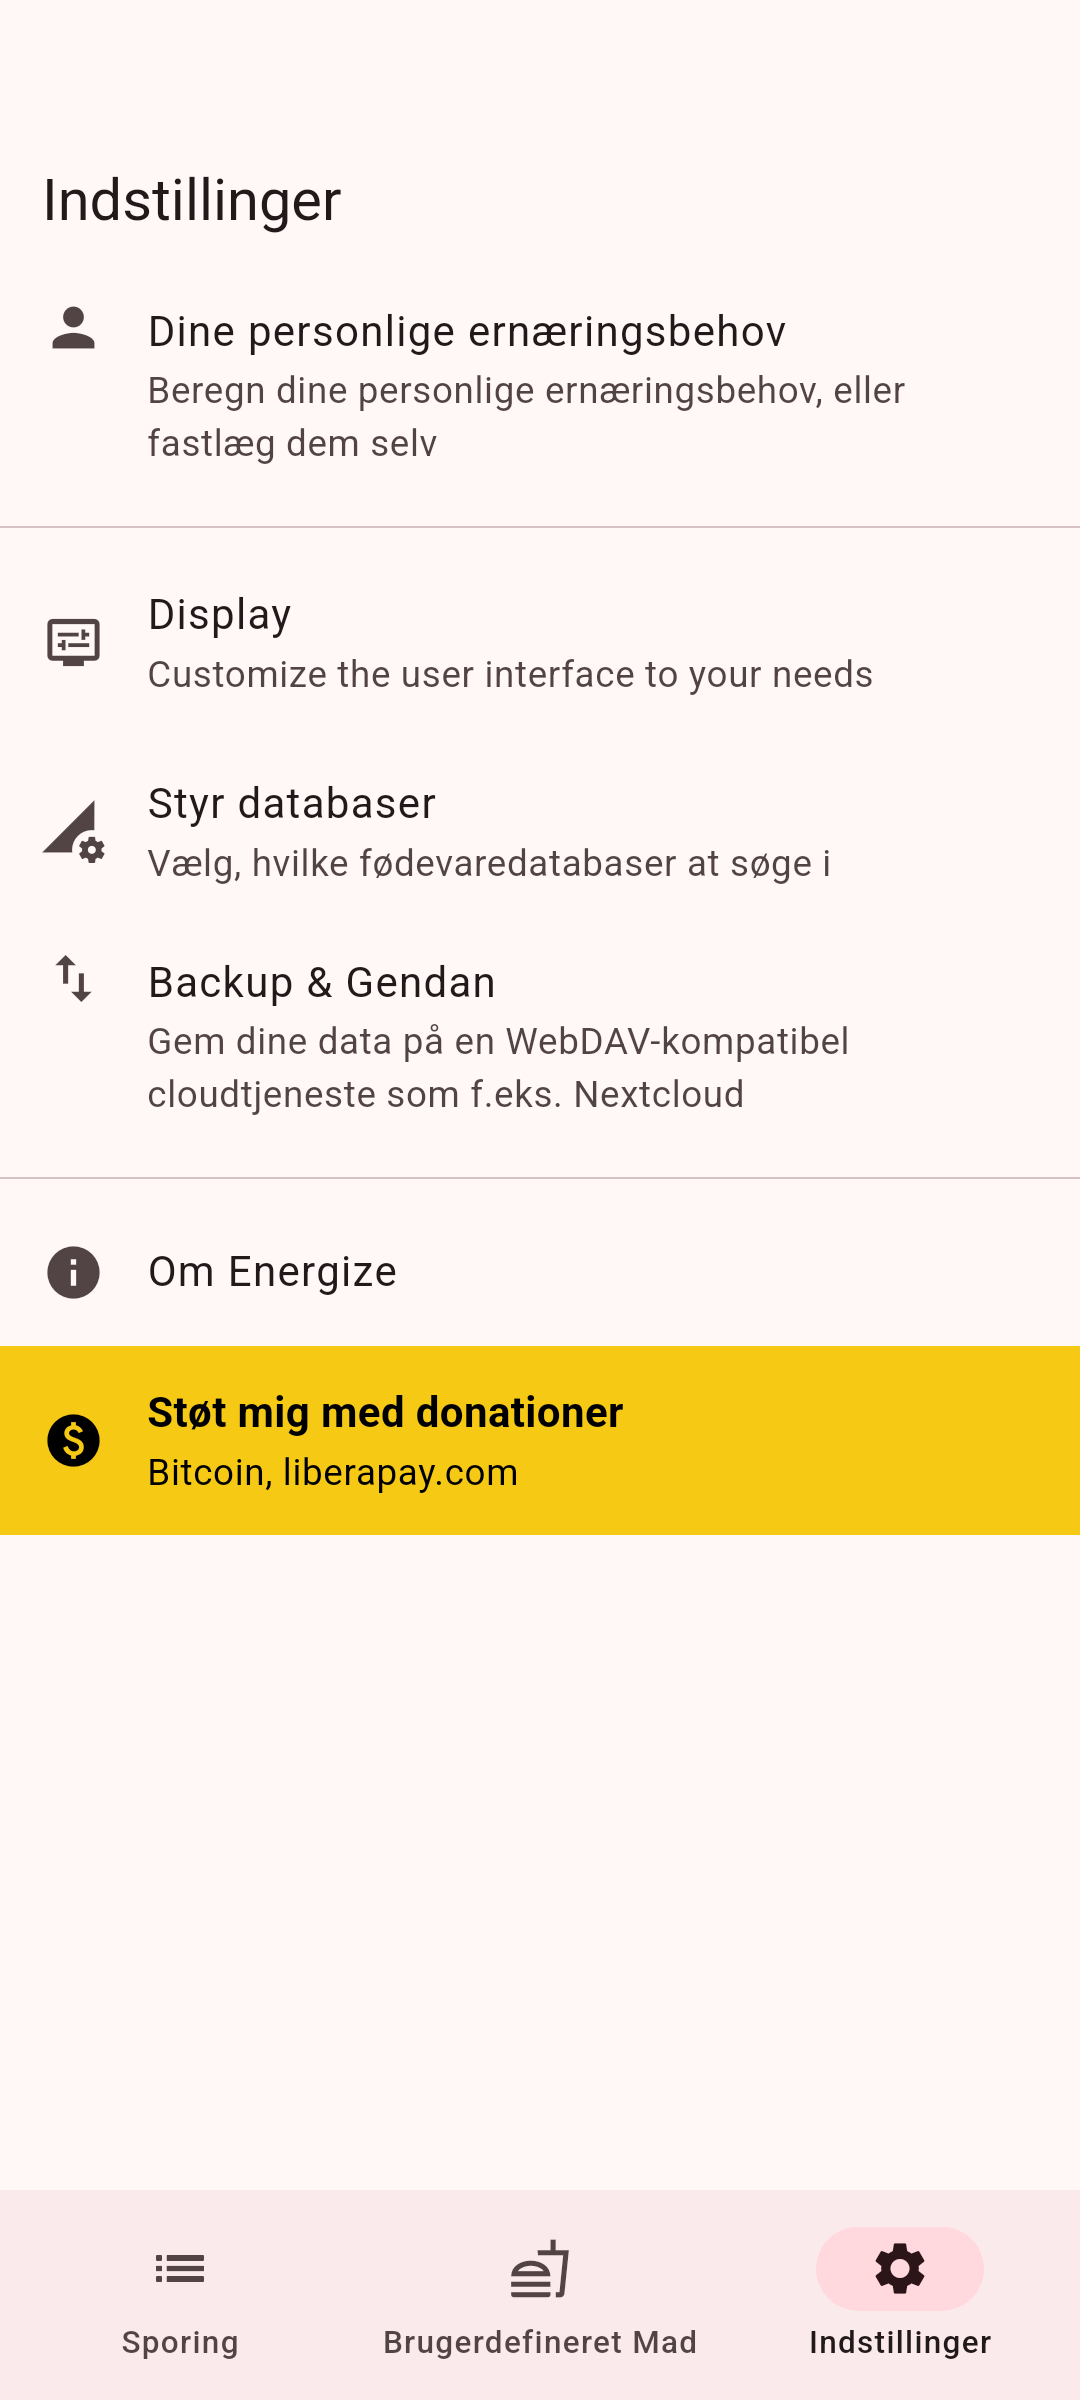Click the person icon for personal nutrition needs

[x=73, y=329]
